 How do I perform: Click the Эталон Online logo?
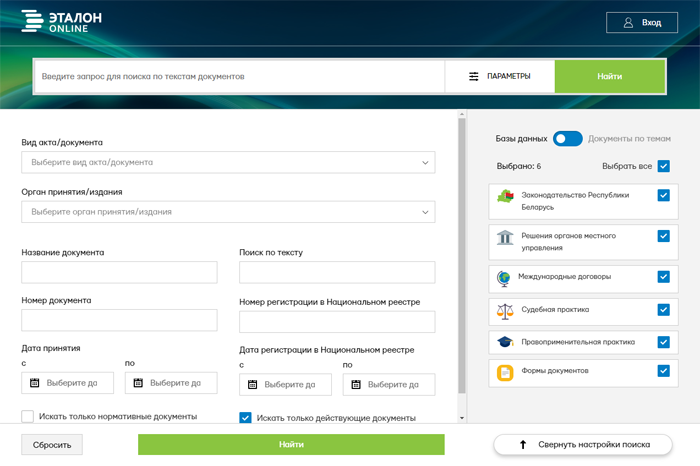coord(61,22)
